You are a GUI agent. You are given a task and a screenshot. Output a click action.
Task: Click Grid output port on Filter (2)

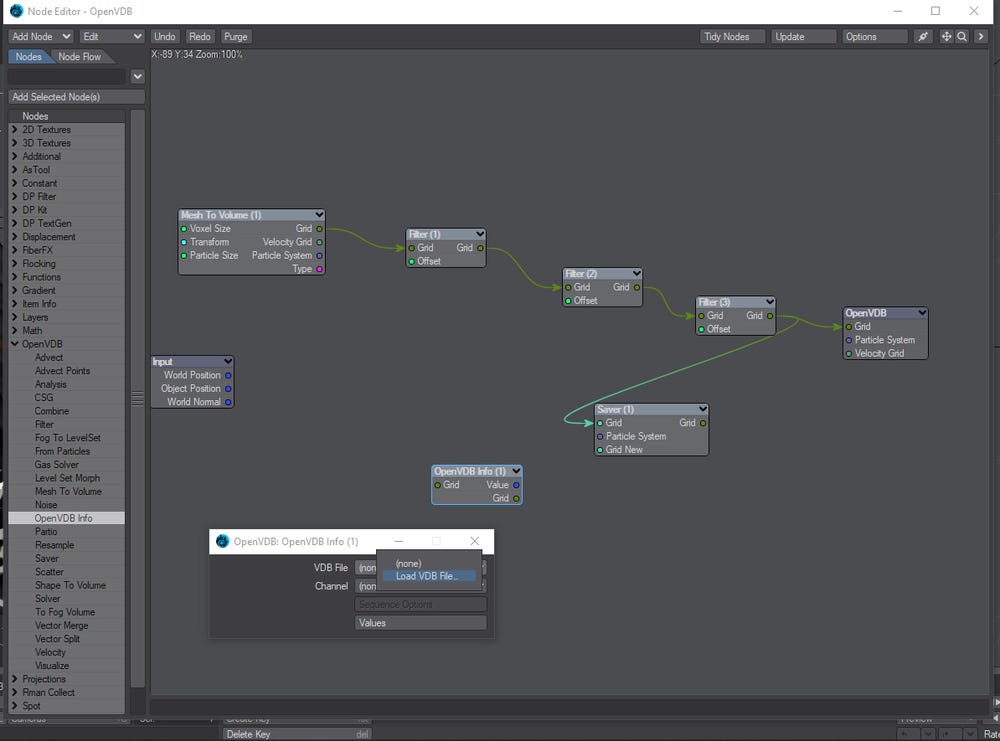tap(636, 288)
